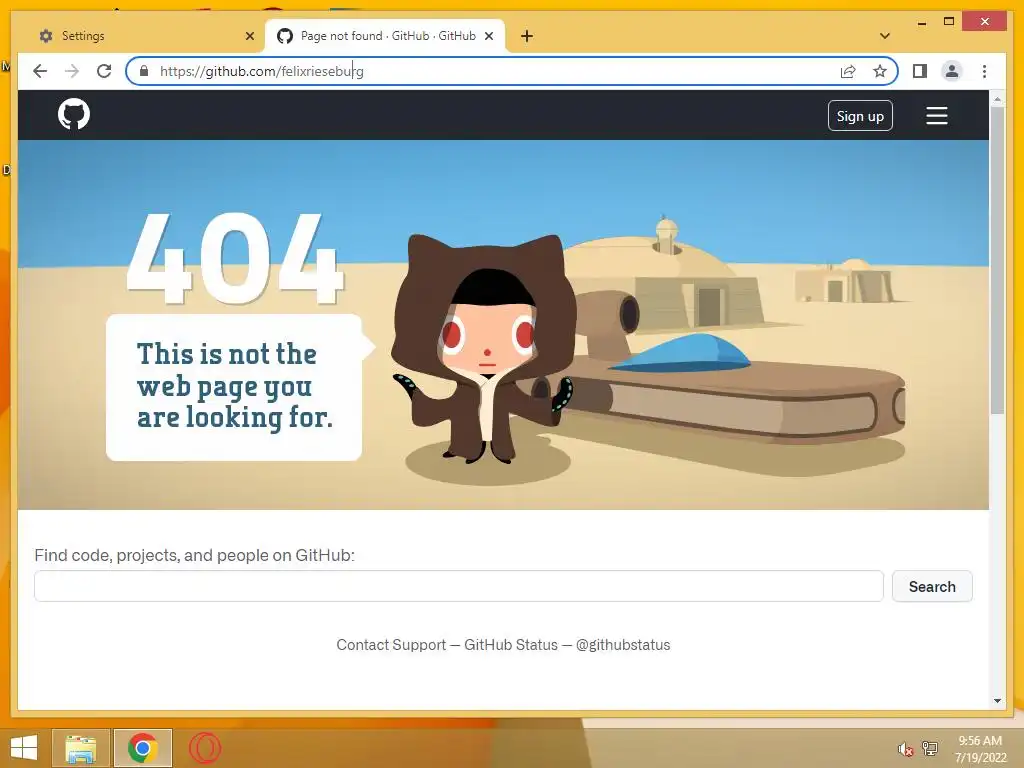Maximize the Chrome window

[x=949, y=22]
